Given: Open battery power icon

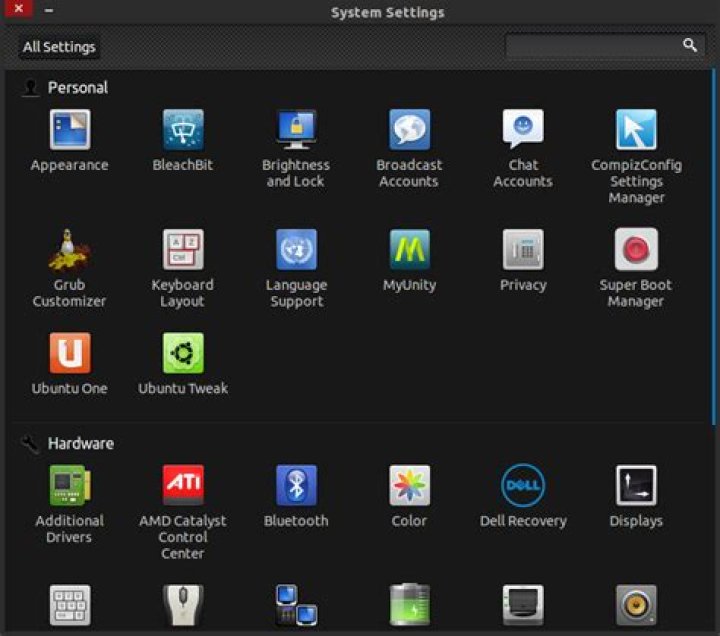Looking at the screenshot, I should [410, 605].
